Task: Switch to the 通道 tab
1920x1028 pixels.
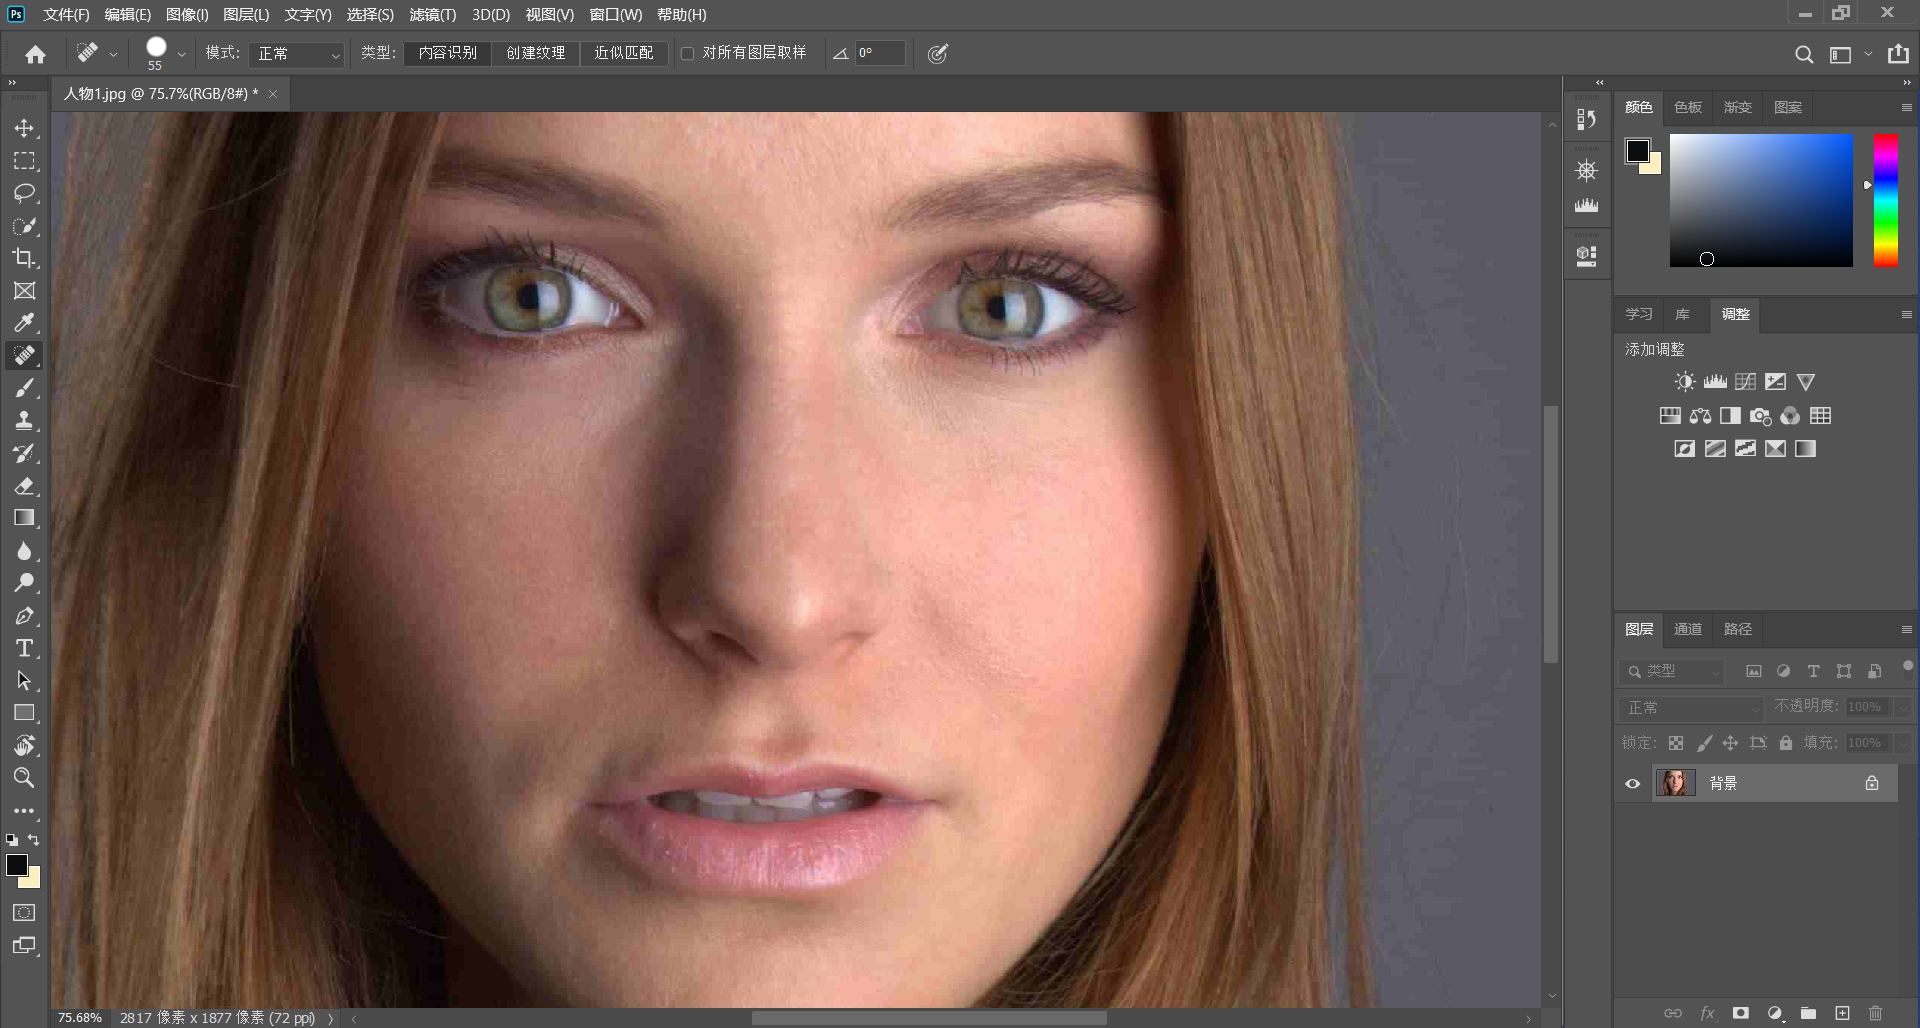Action: 1688,629
